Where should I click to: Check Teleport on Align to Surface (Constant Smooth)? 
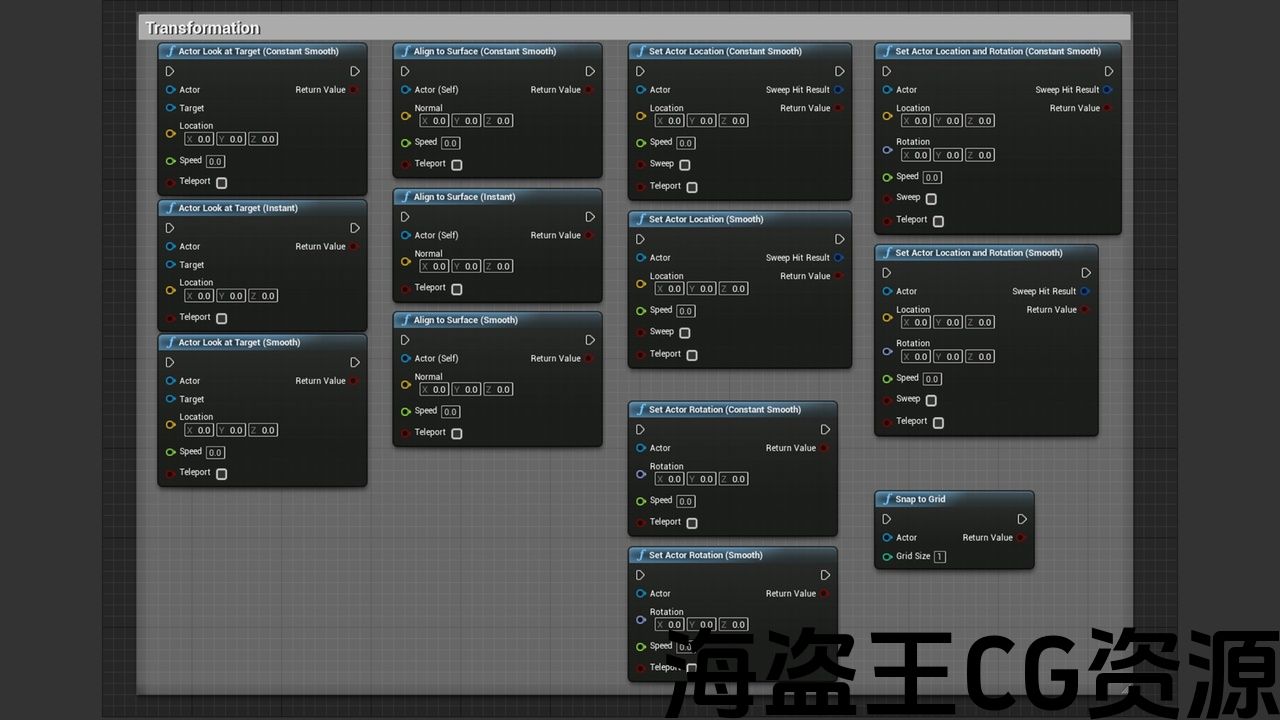[x=456, y=164]
